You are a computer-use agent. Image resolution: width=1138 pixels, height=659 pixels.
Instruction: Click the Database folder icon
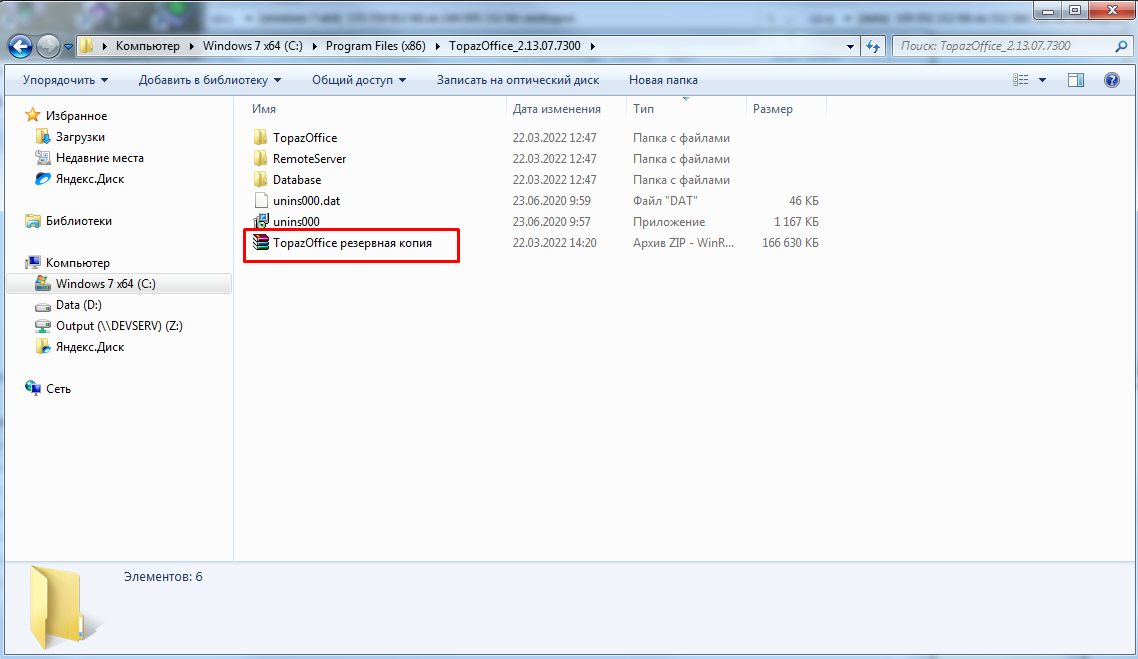[x=261, y=179]
